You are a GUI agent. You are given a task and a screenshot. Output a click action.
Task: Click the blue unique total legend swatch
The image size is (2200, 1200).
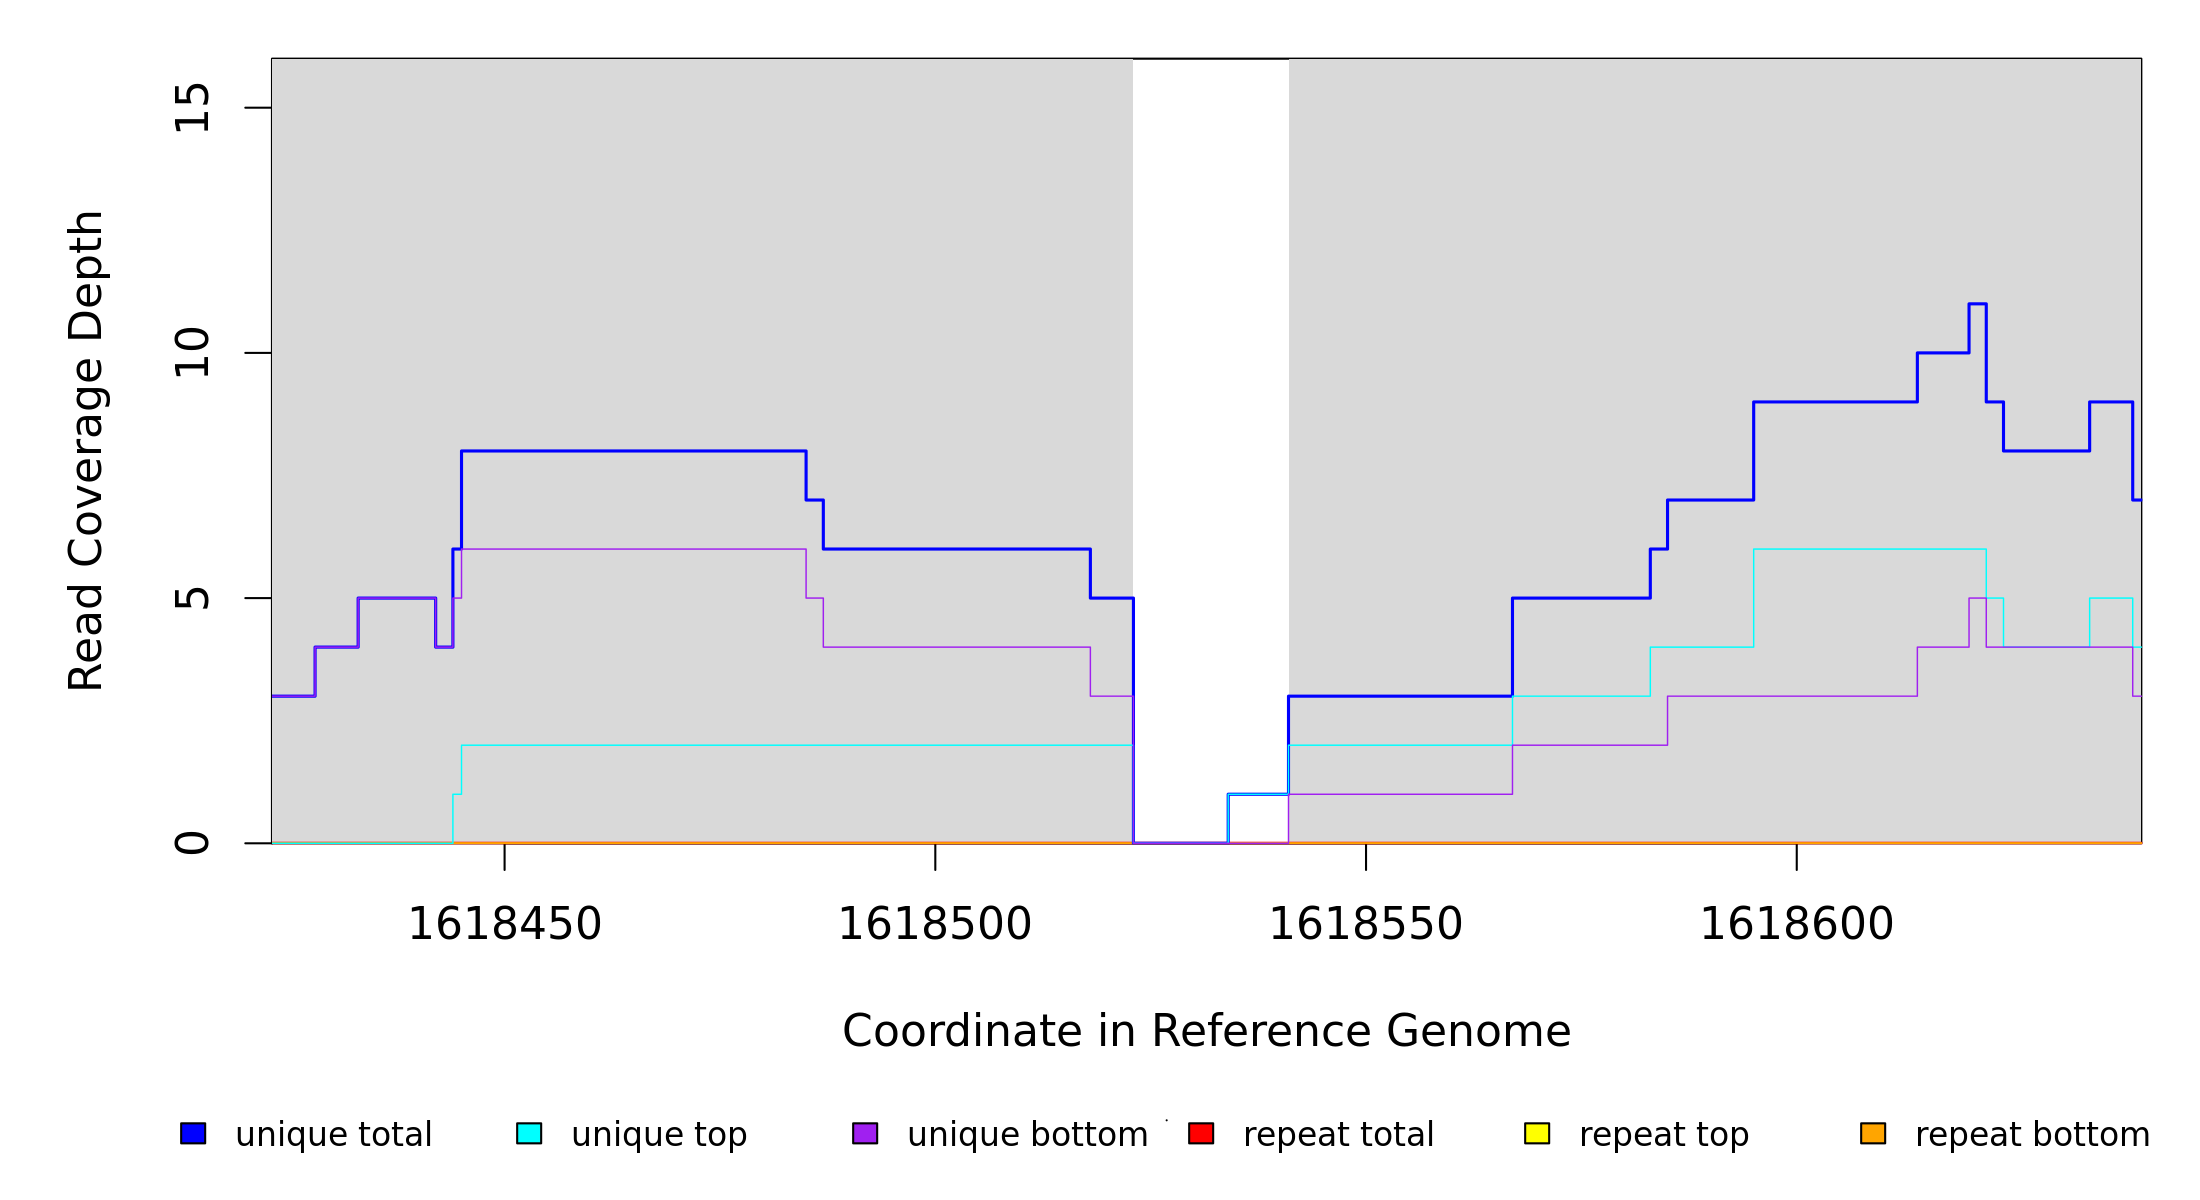coord(193,1133)
